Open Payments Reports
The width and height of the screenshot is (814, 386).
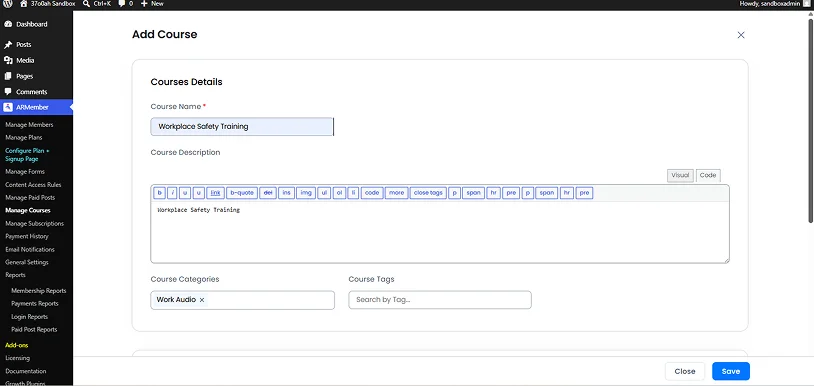35,304
